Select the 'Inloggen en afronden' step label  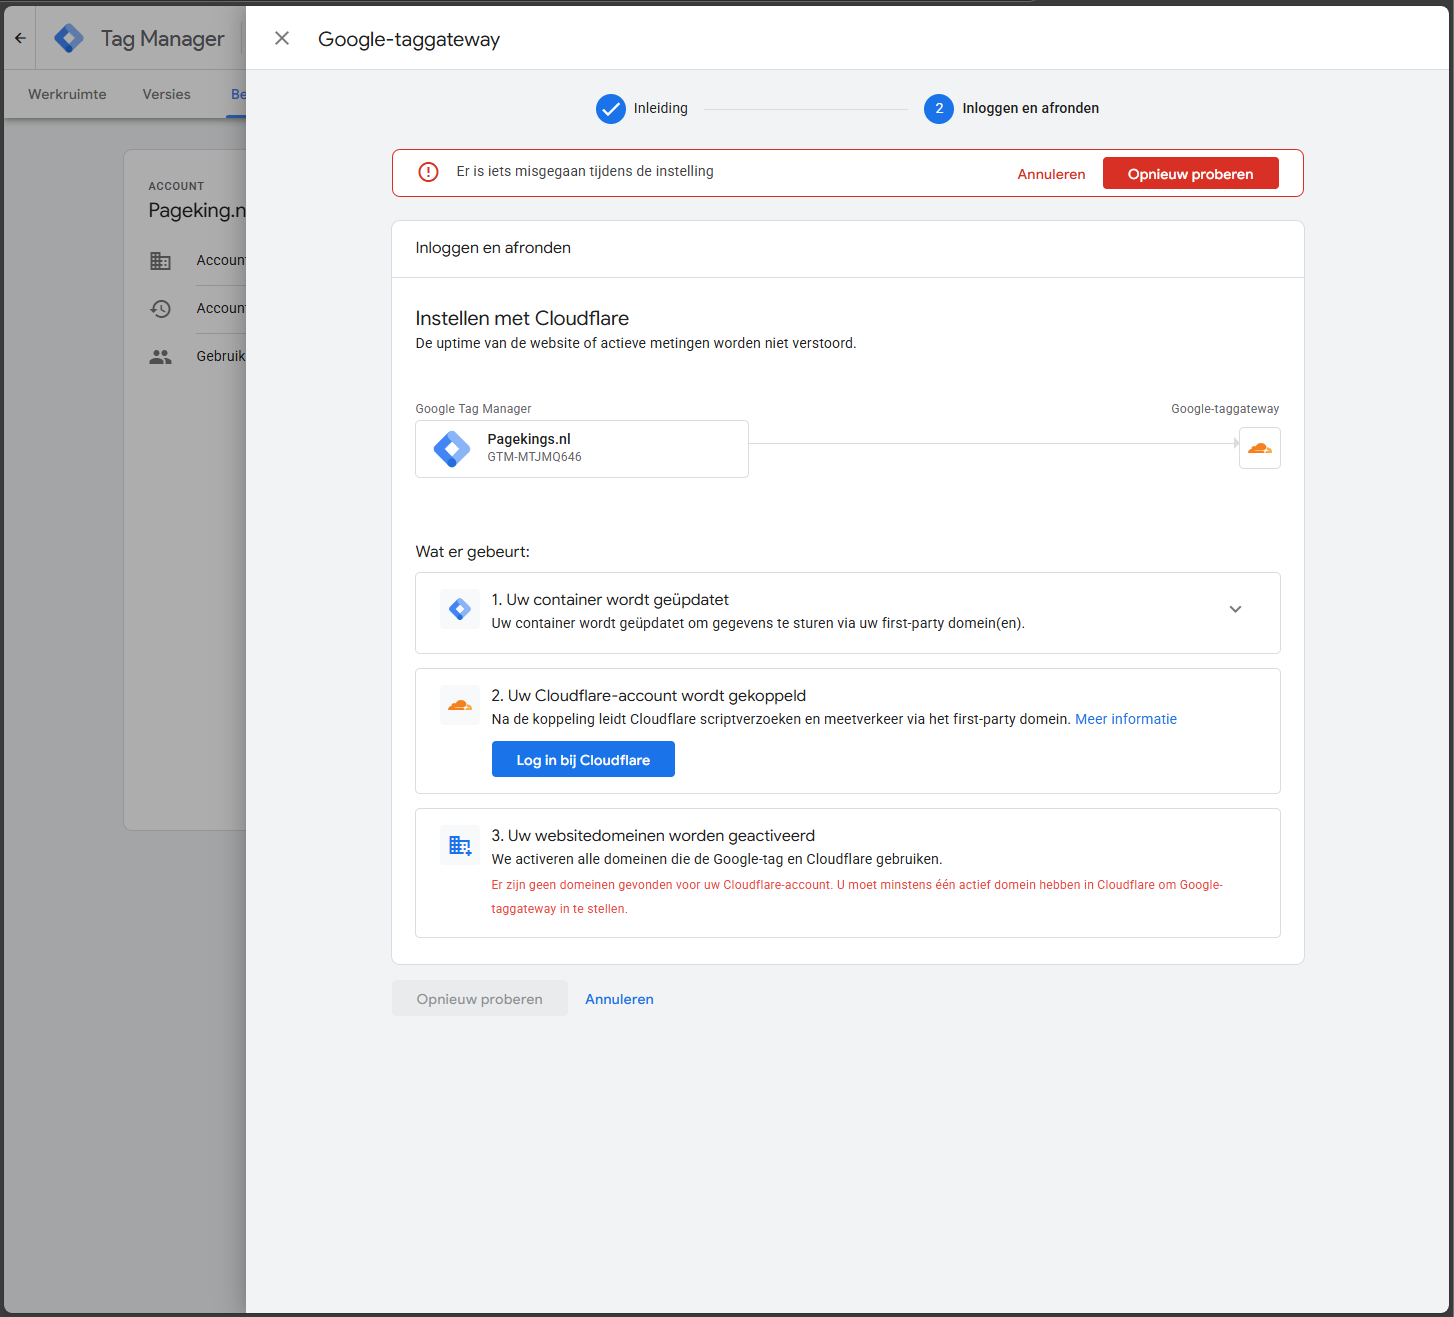pyautogui.click(x=1031, y=108)
